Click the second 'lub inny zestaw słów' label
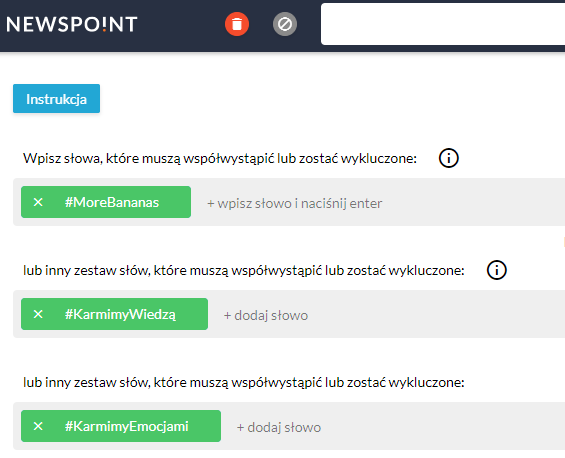Screen dimensions: 565x458 pyautogui.click(x=244, y=270)
